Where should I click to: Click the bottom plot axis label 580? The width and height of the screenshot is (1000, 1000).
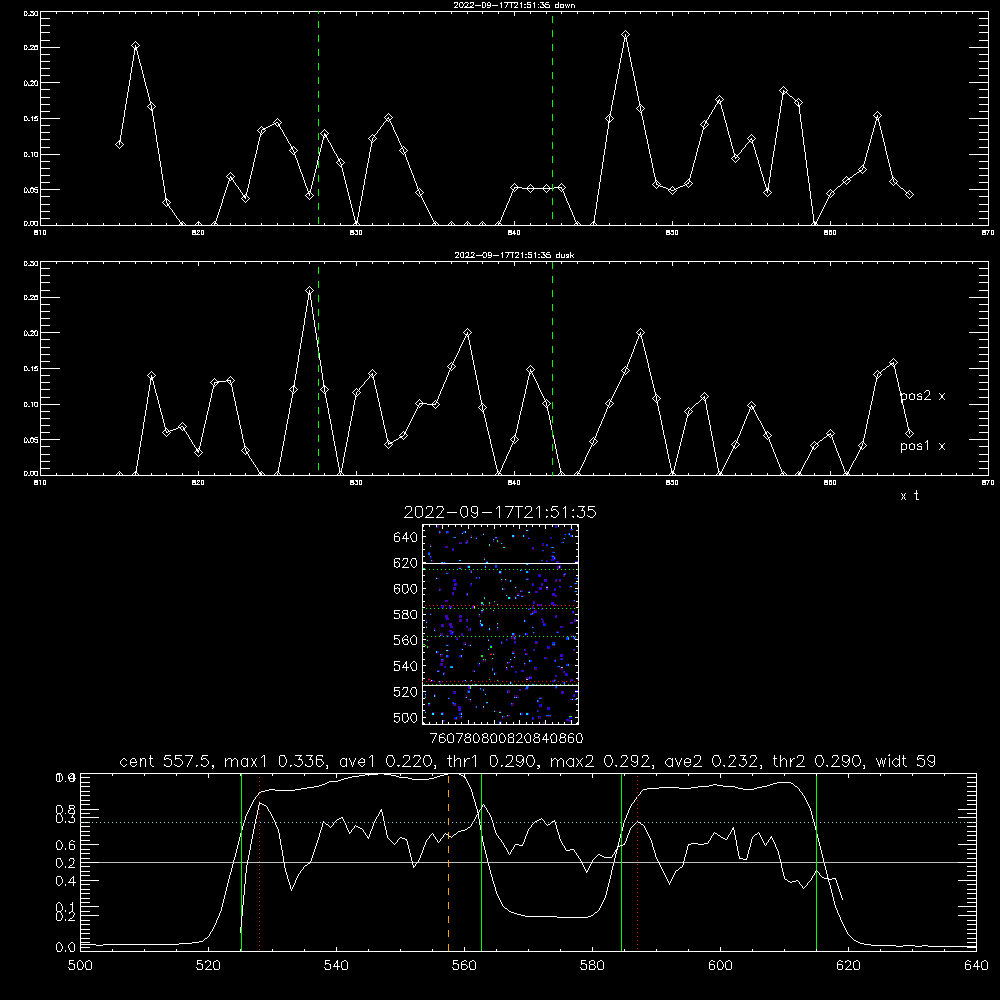coord(592,966)
